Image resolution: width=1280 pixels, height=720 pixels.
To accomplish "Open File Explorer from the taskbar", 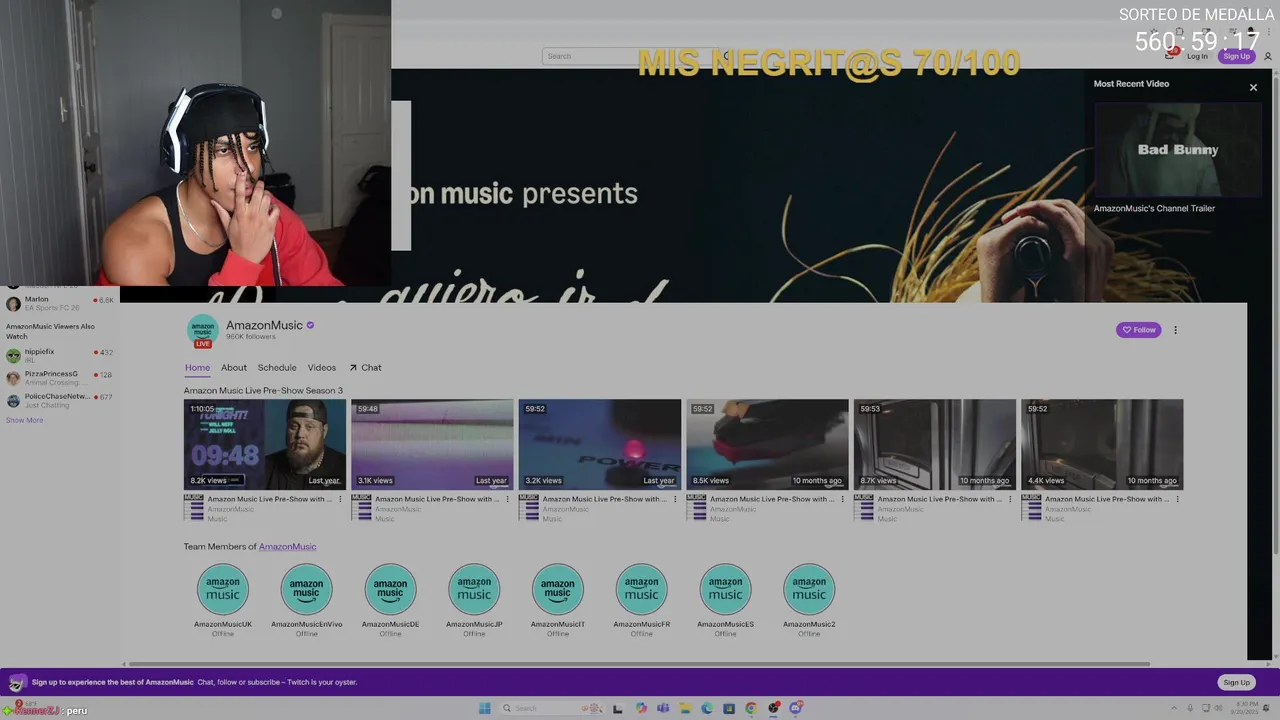I will point(685,708).
